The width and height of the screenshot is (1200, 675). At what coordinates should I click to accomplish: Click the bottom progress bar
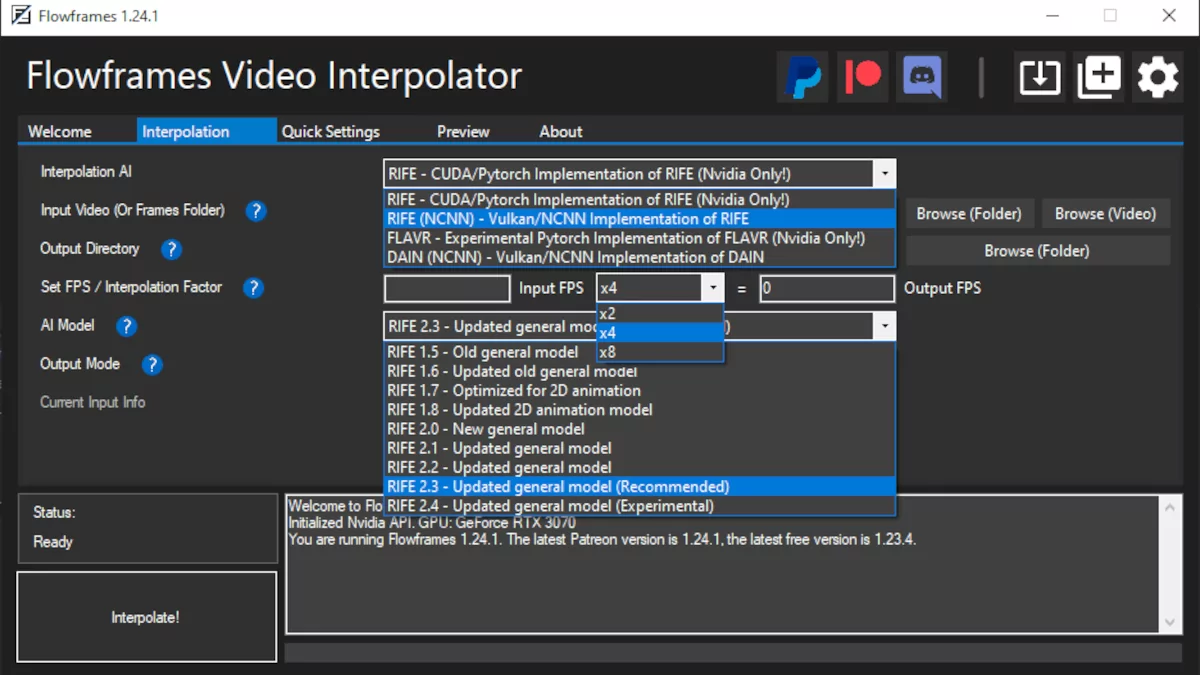point(733,653)
